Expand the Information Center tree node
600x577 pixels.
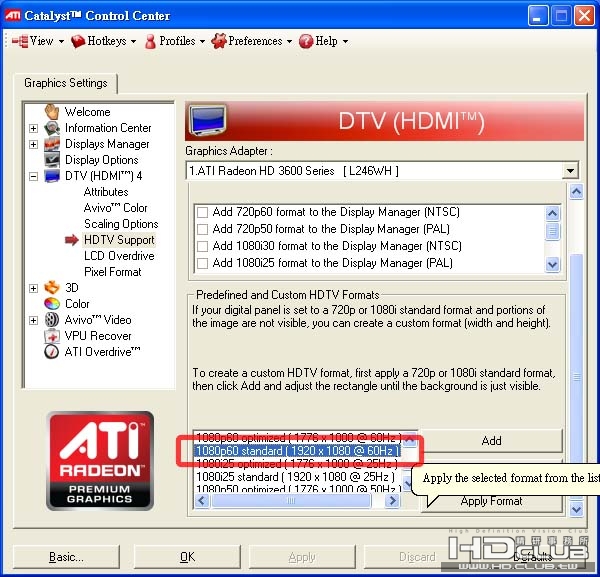[x=34, y=128]
